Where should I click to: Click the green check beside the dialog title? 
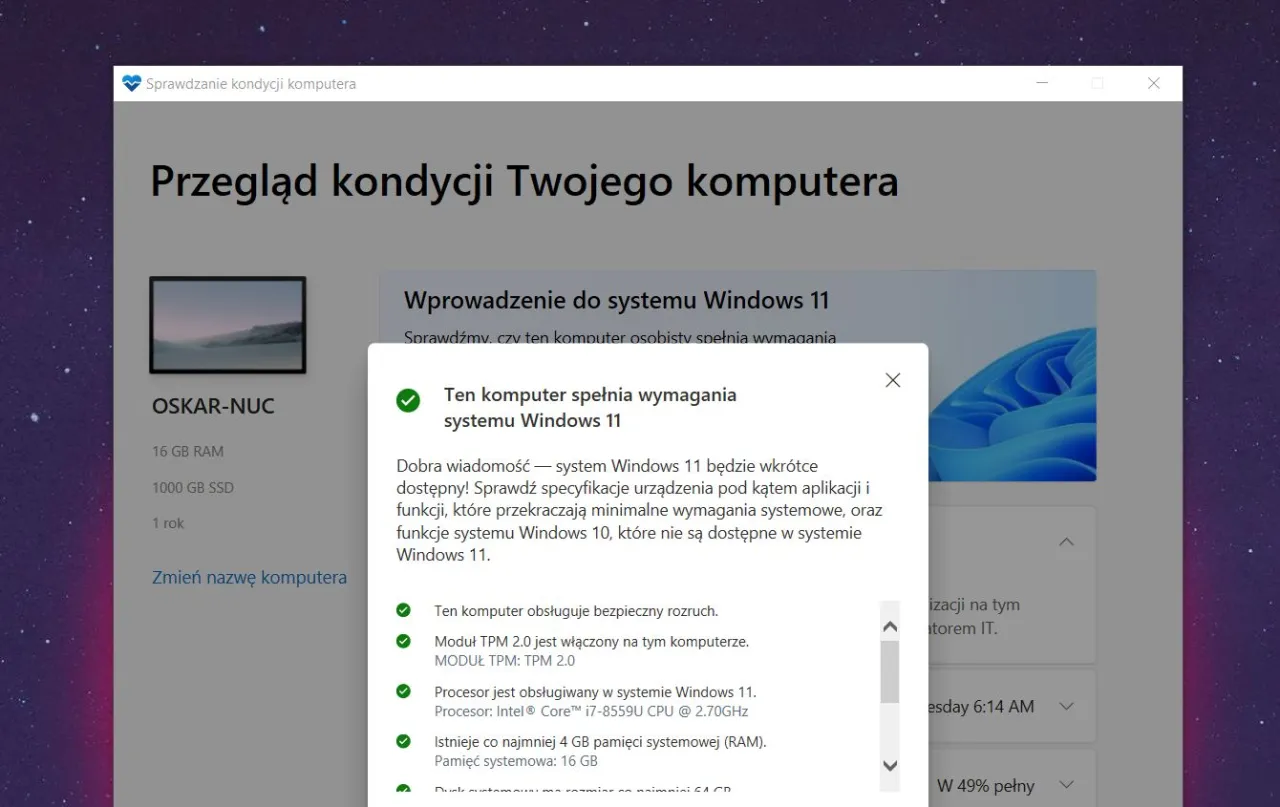(x=407, y=399)
